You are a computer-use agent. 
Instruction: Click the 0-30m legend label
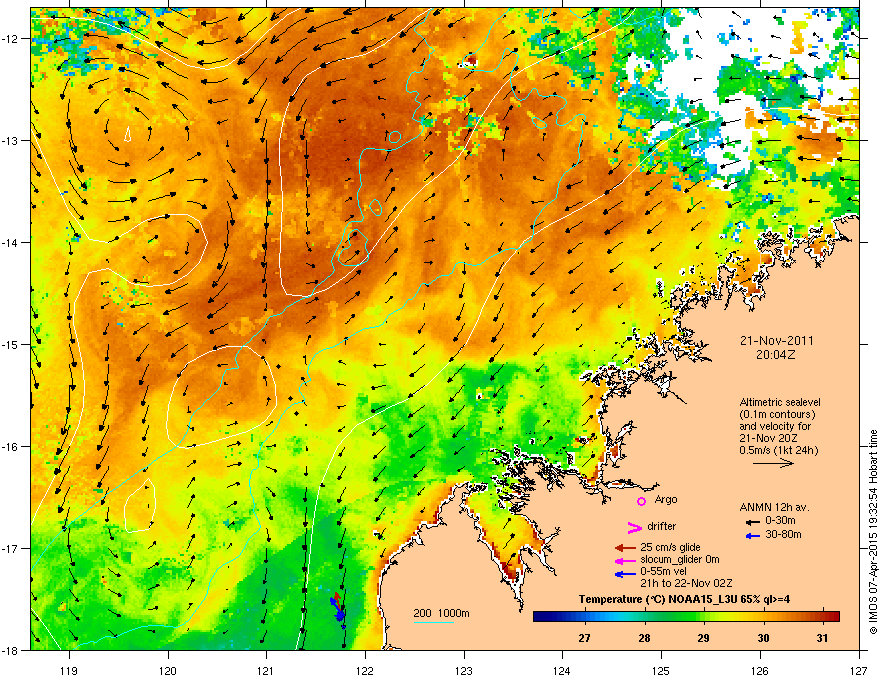coord(780,521)
